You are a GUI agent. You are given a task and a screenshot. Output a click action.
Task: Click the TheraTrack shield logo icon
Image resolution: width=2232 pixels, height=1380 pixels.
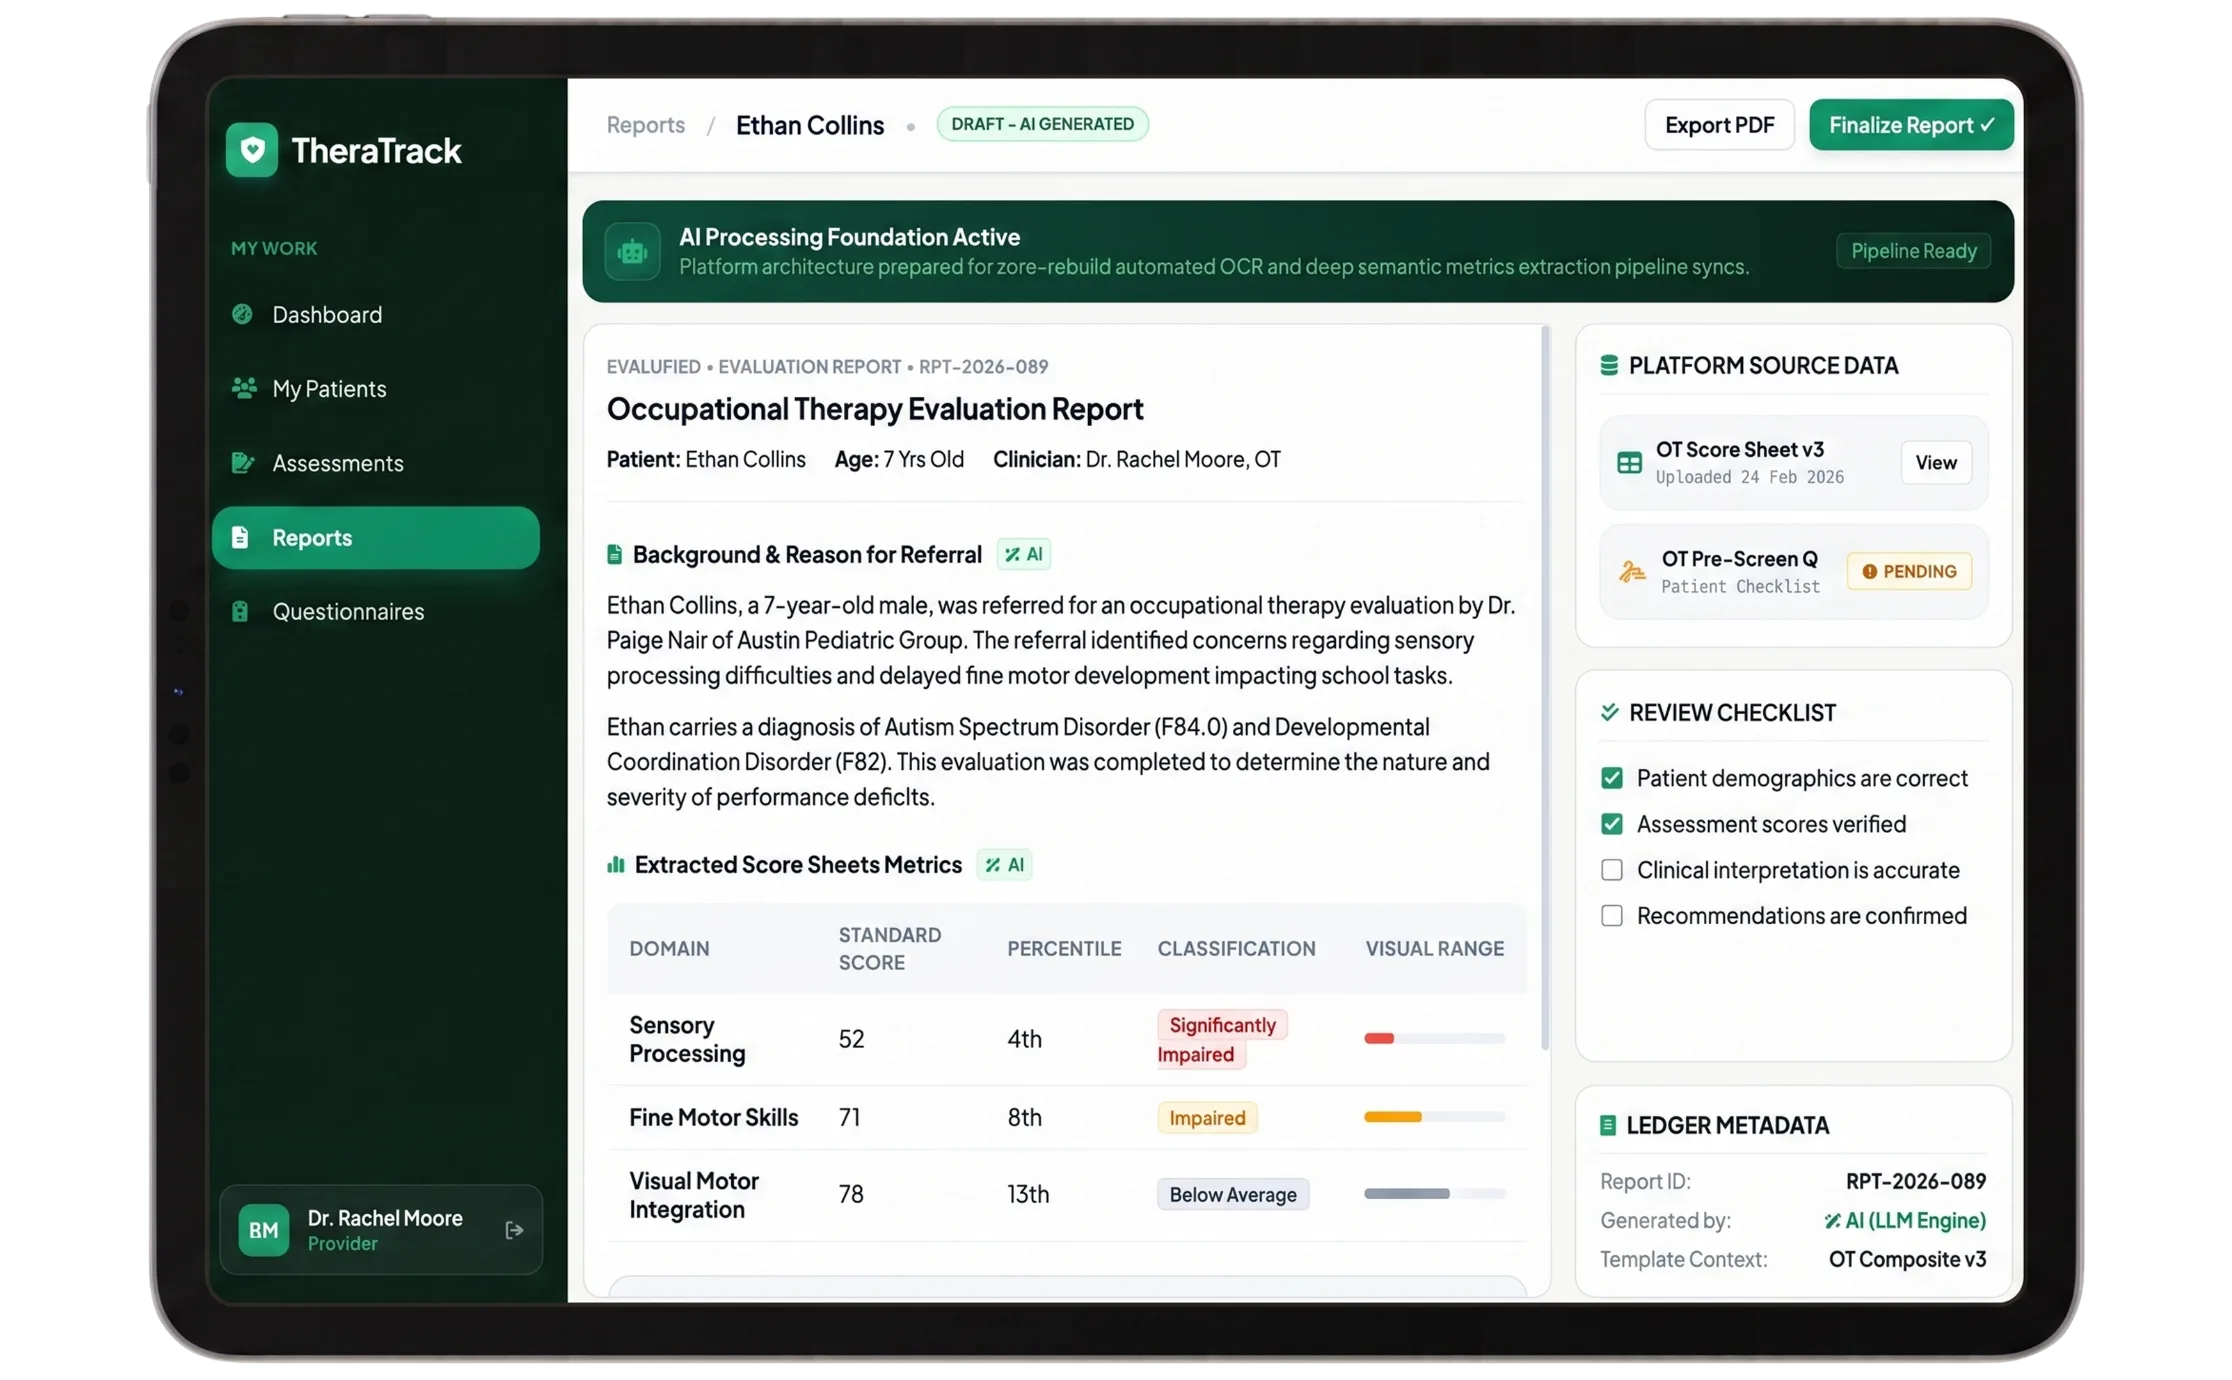point(252,150)
